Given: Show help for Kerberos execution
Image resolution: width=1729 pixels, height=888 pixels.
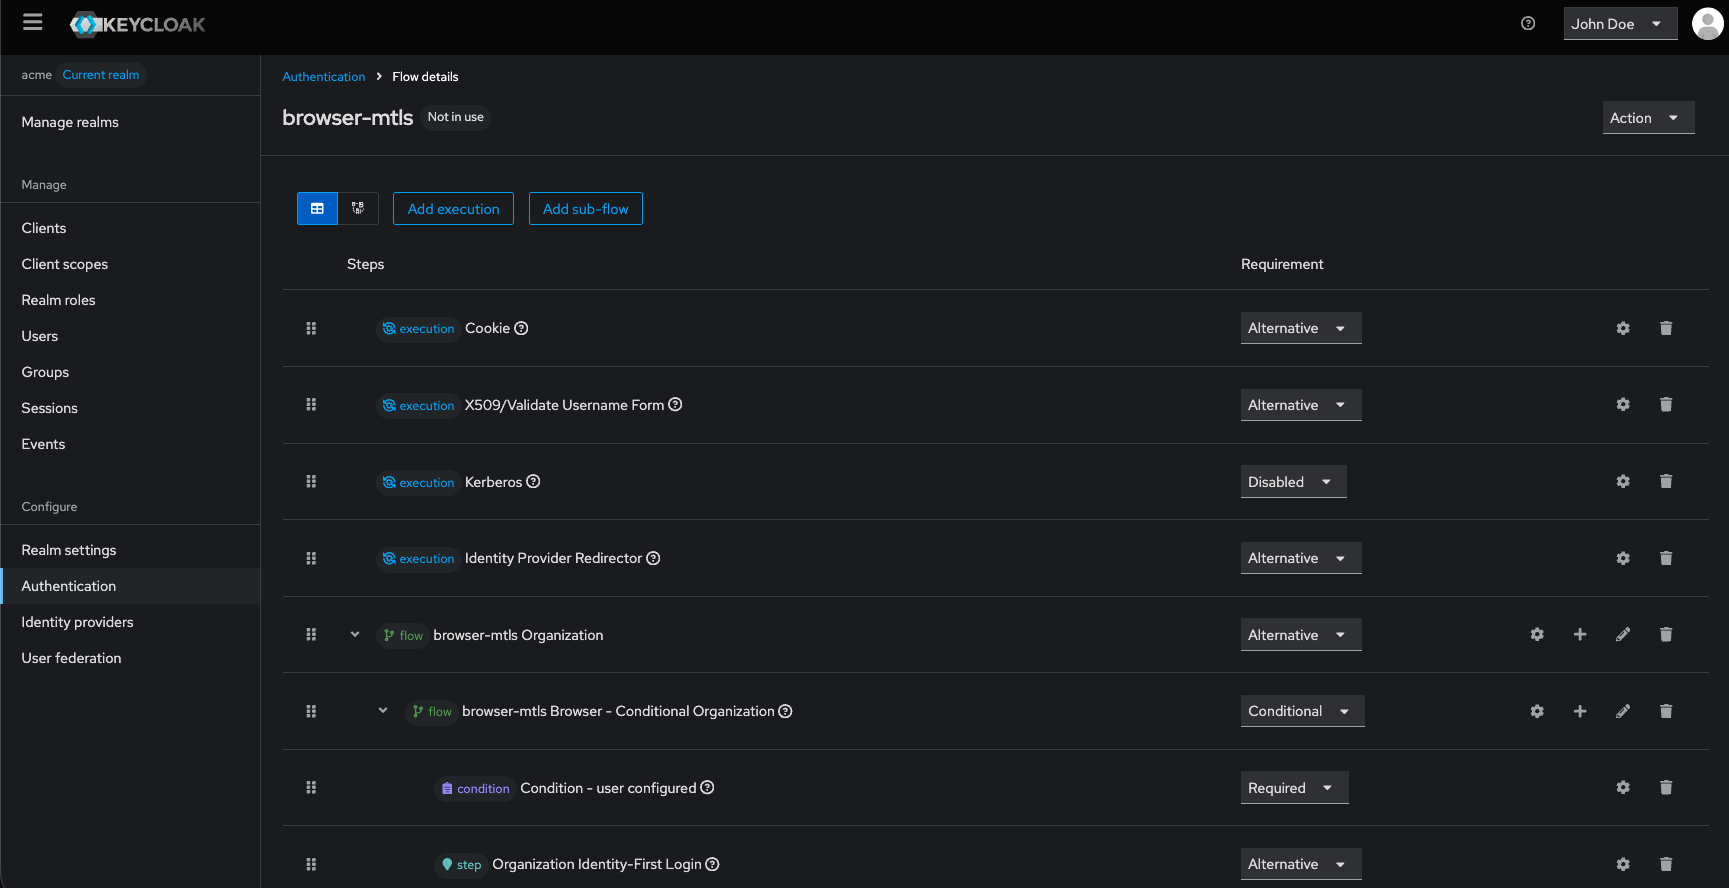Looking at the screenshot, I should 533,481.
